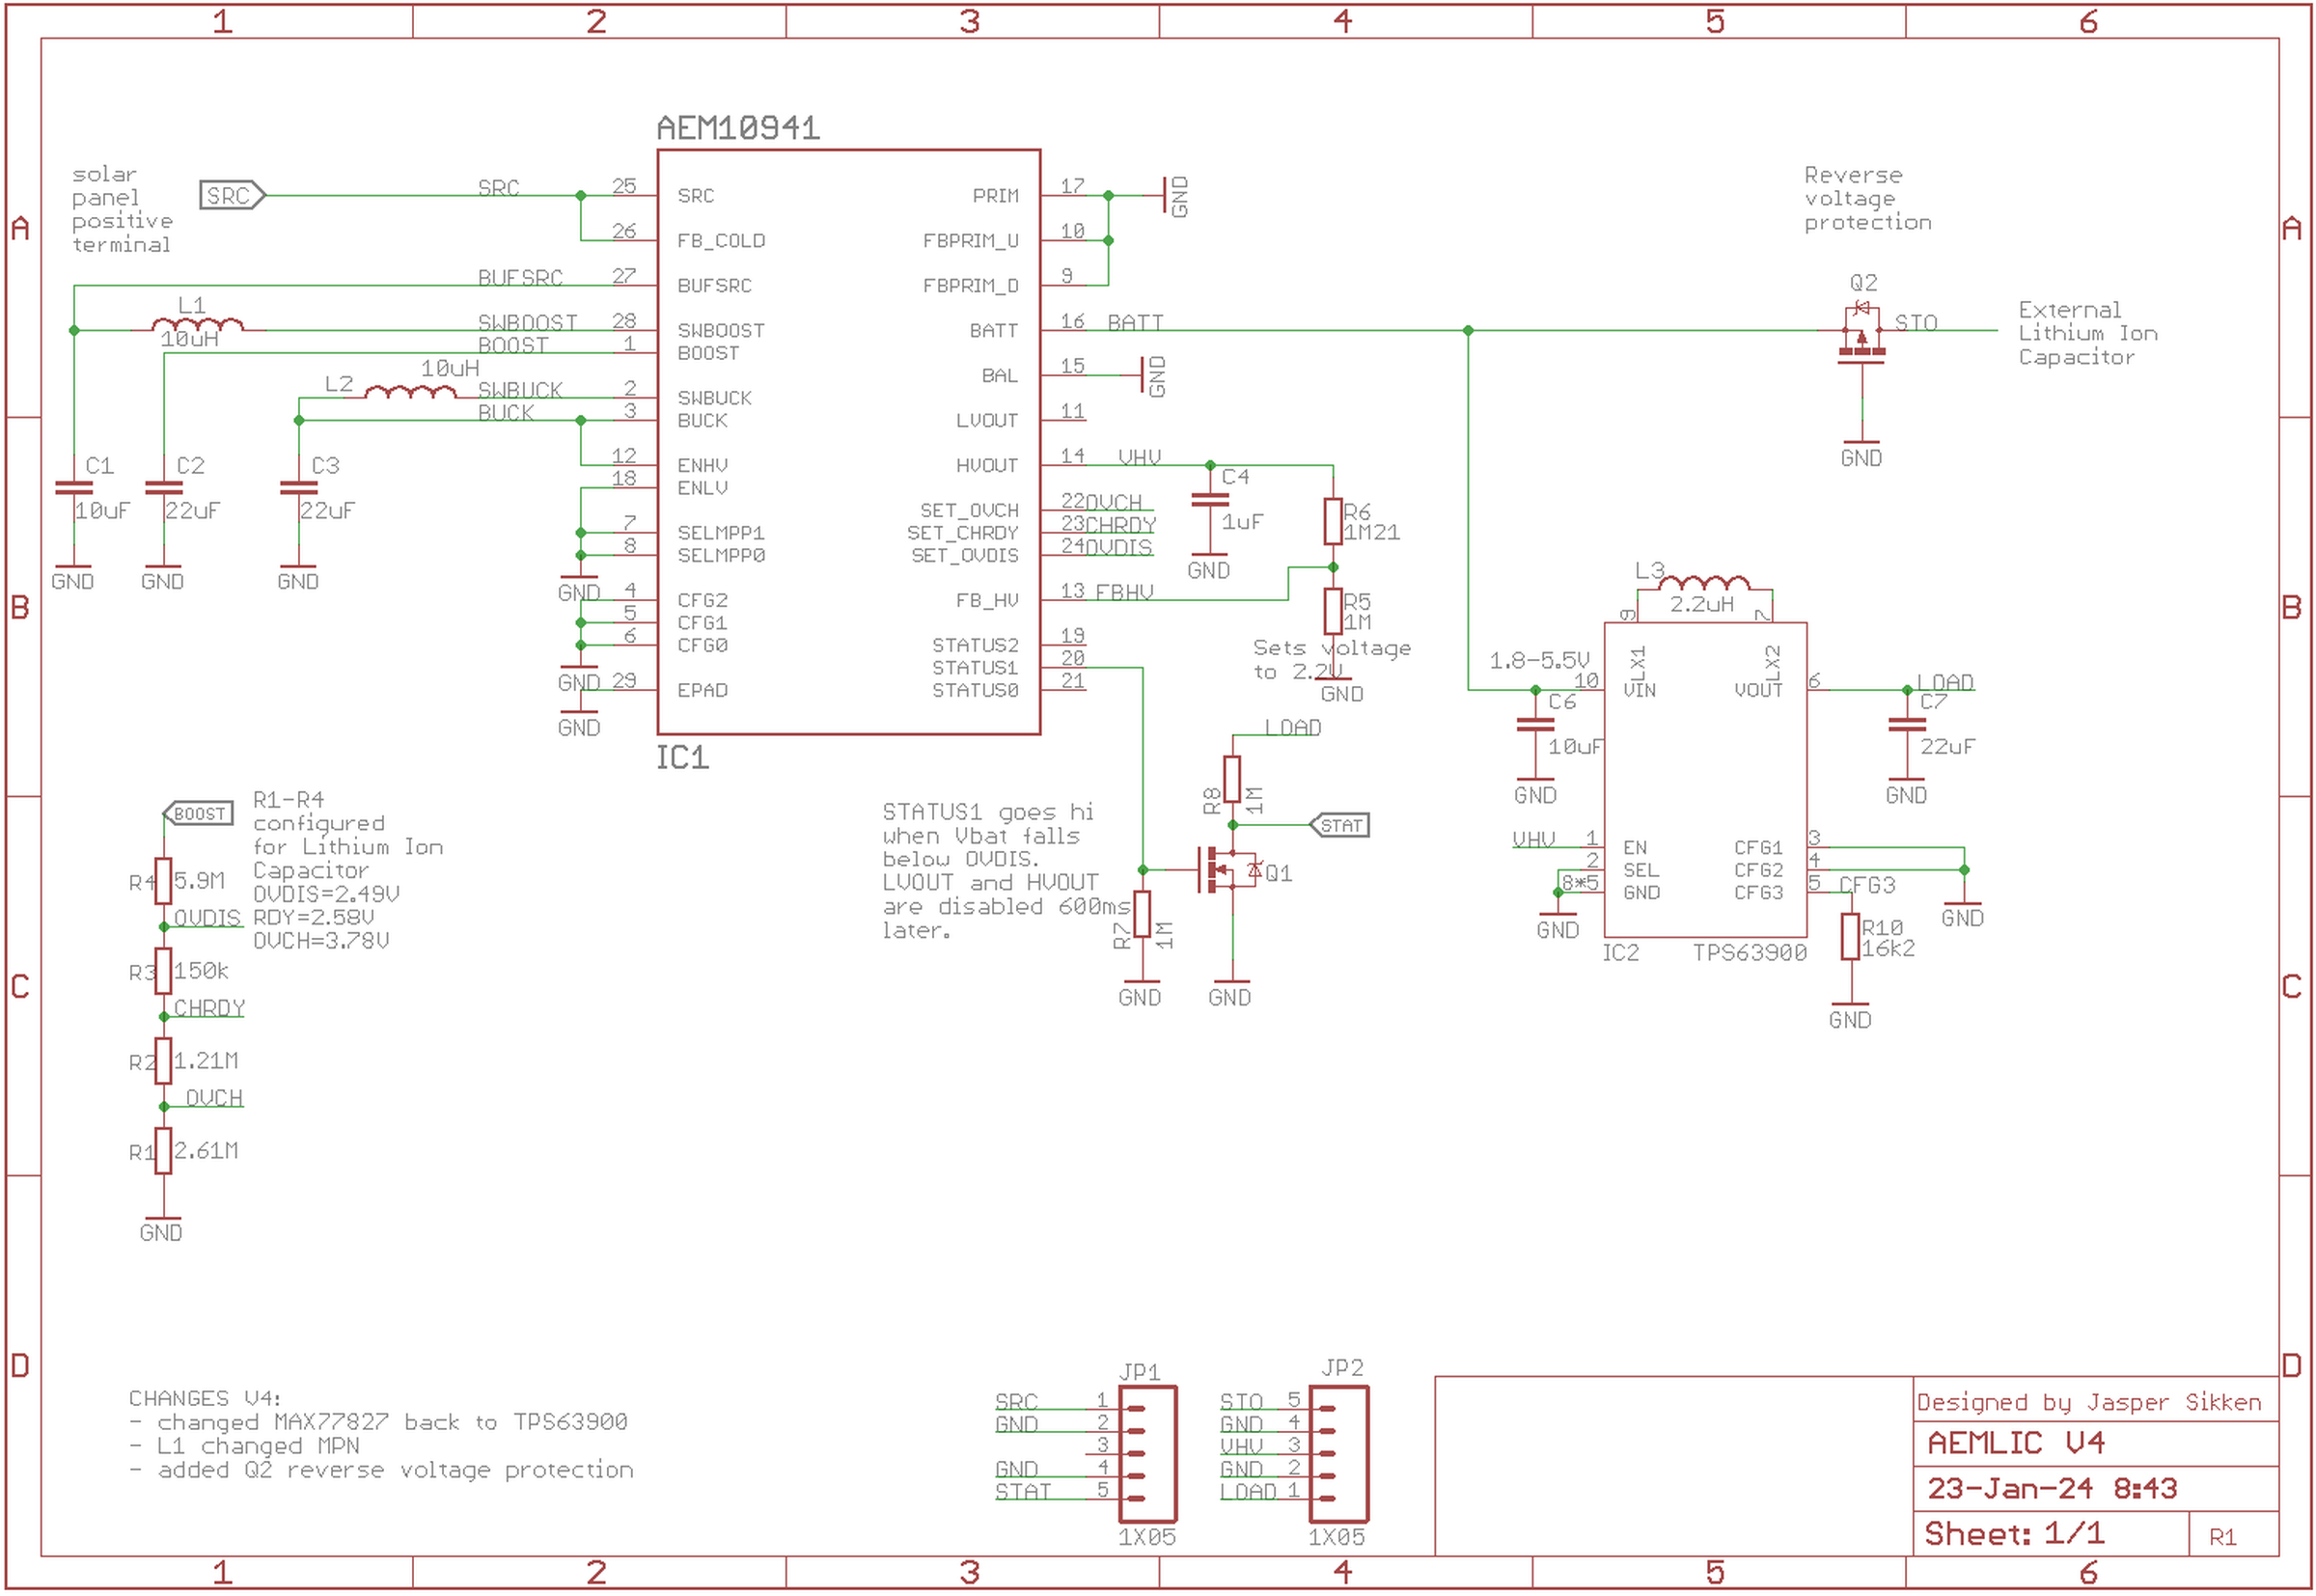Click the TPS63900 part label
This screenshot has height=1596, width=2316.
[1750, 953]
